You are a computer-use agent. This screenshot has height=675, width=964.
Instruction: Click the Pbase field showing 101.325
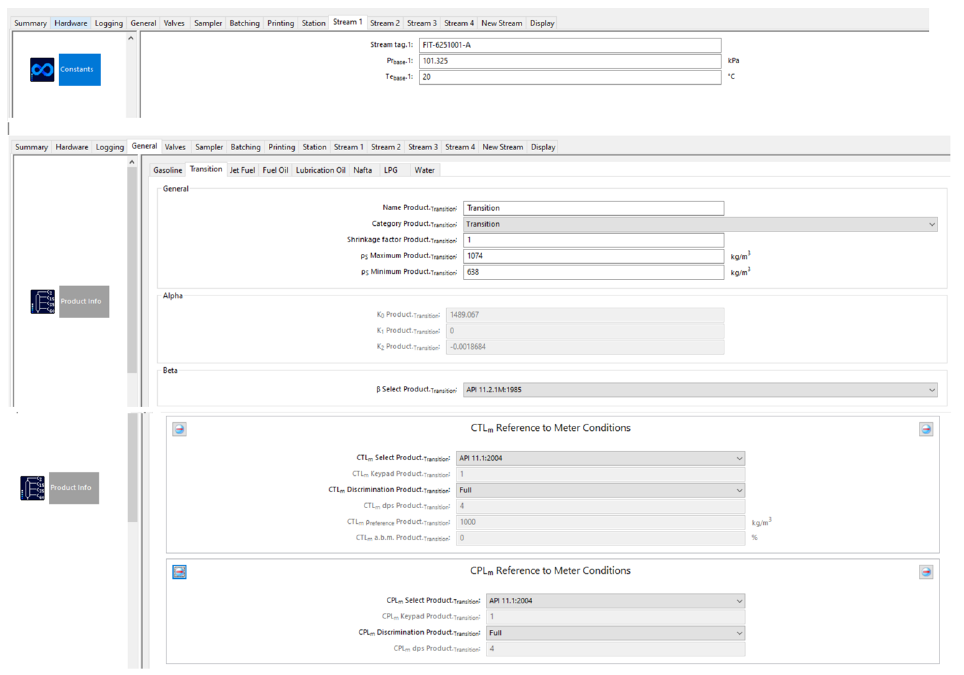click(x=570, y=61)
